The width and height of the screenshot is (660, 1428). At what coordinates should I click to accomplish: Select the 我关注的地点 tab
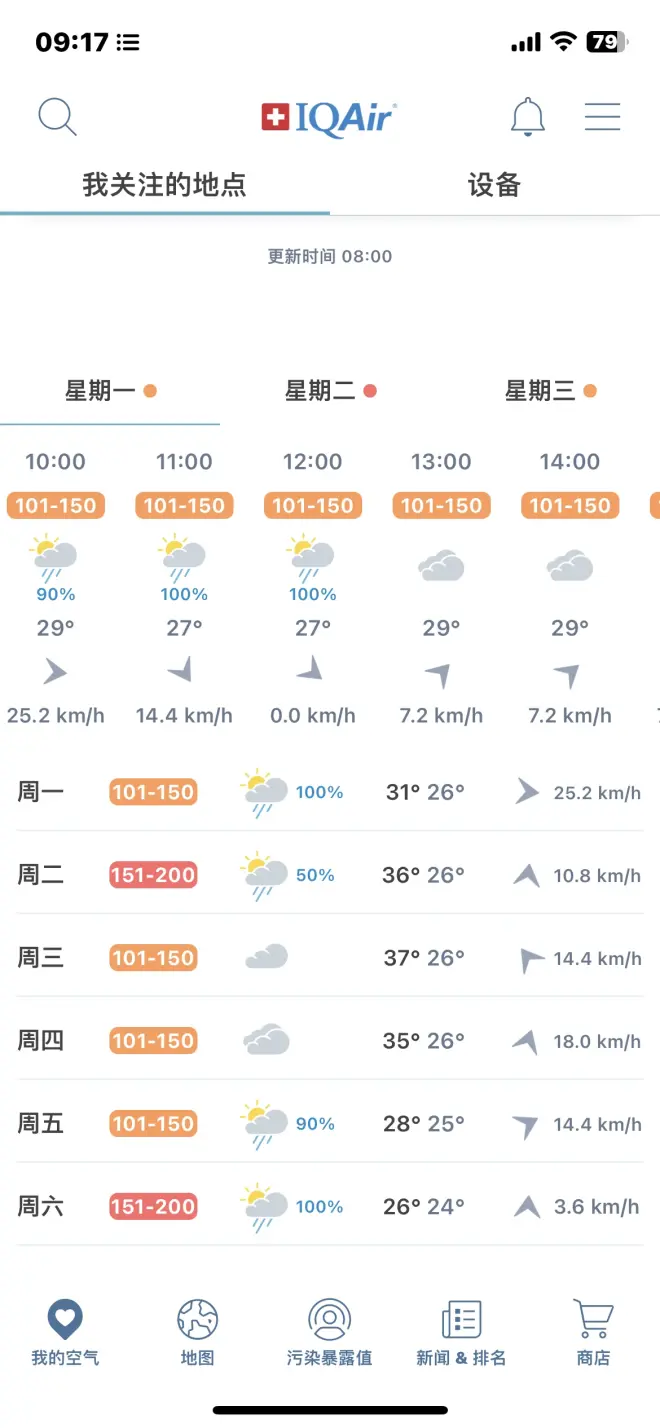coord(164,185)
